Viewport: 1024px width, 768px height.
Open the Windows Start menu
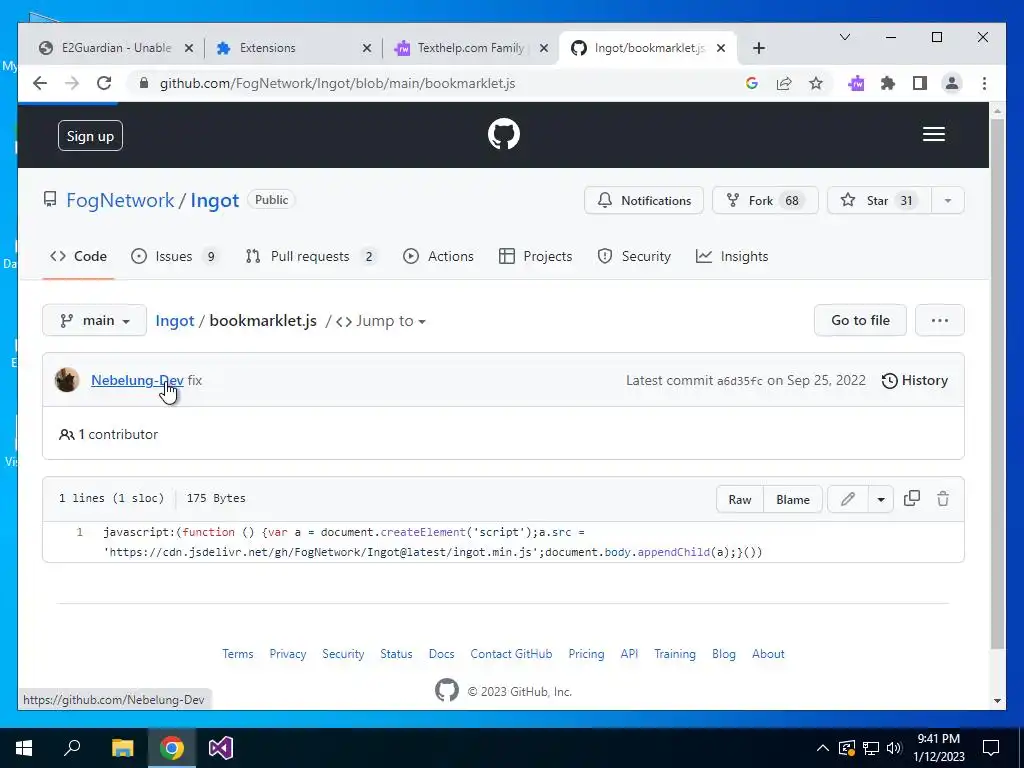point(24,748)
